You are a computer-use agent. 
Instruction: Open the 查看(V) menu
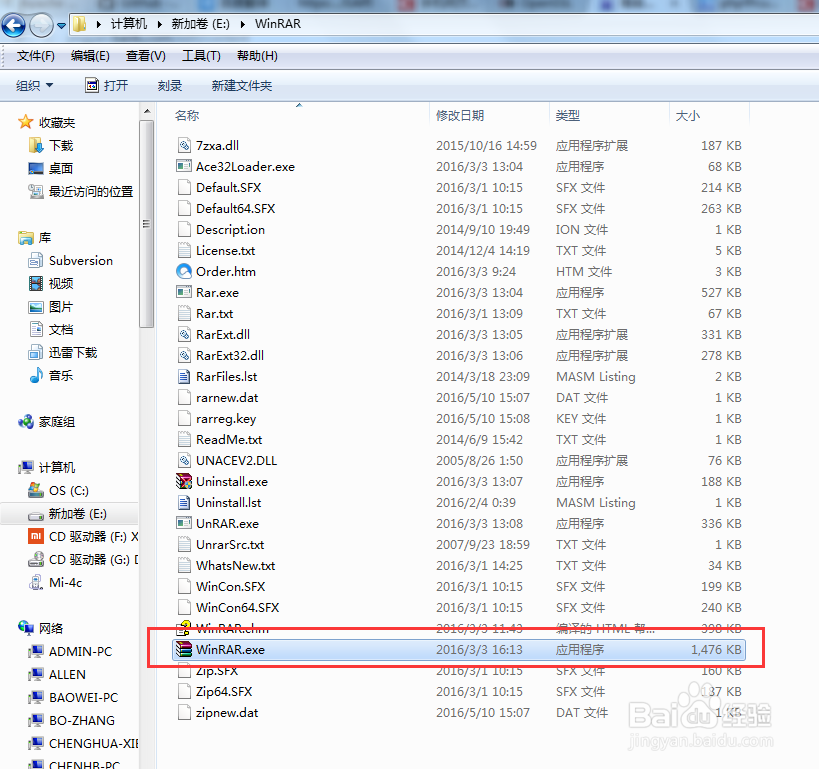146,56
